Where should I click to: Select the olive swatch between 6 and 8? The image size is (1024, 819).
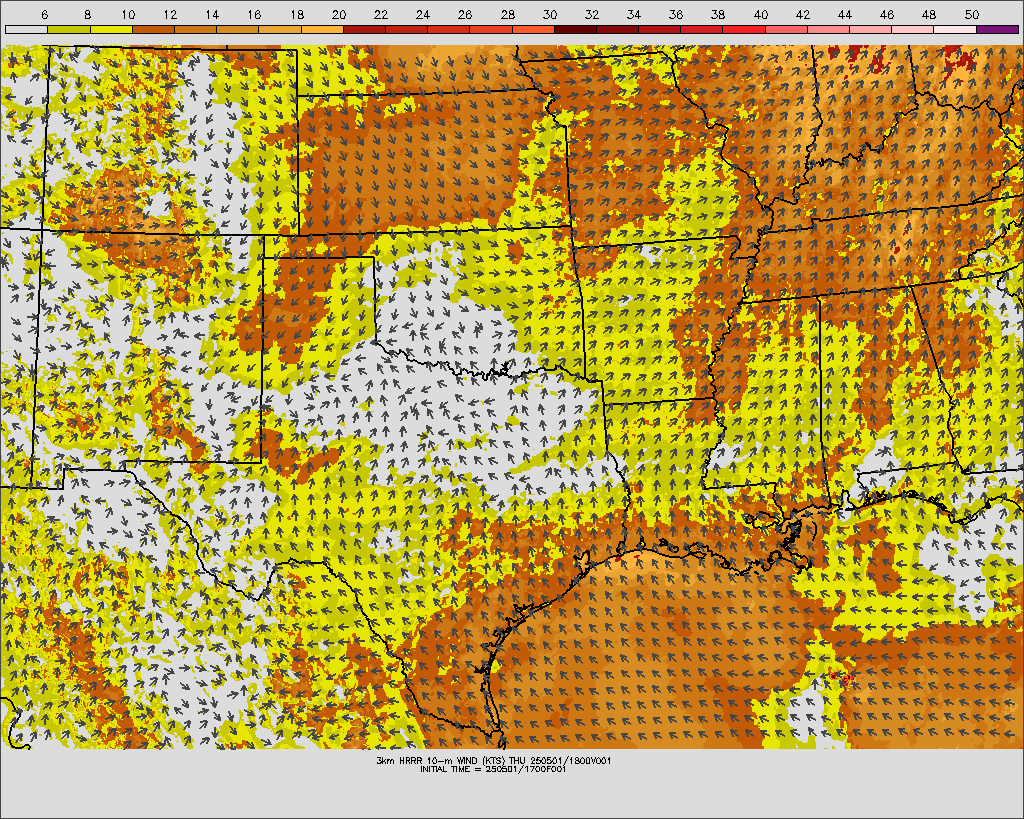tap(69, 29)
